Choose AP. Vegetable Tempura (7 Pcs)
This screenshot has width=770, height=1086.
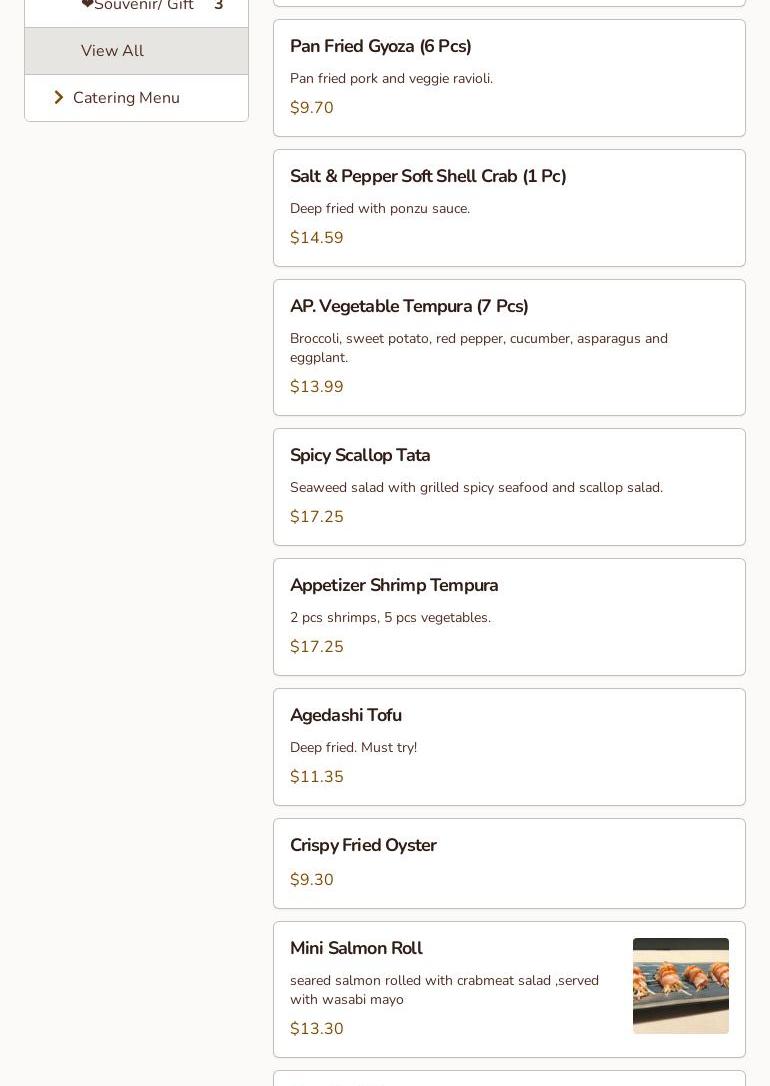point(409,307)
